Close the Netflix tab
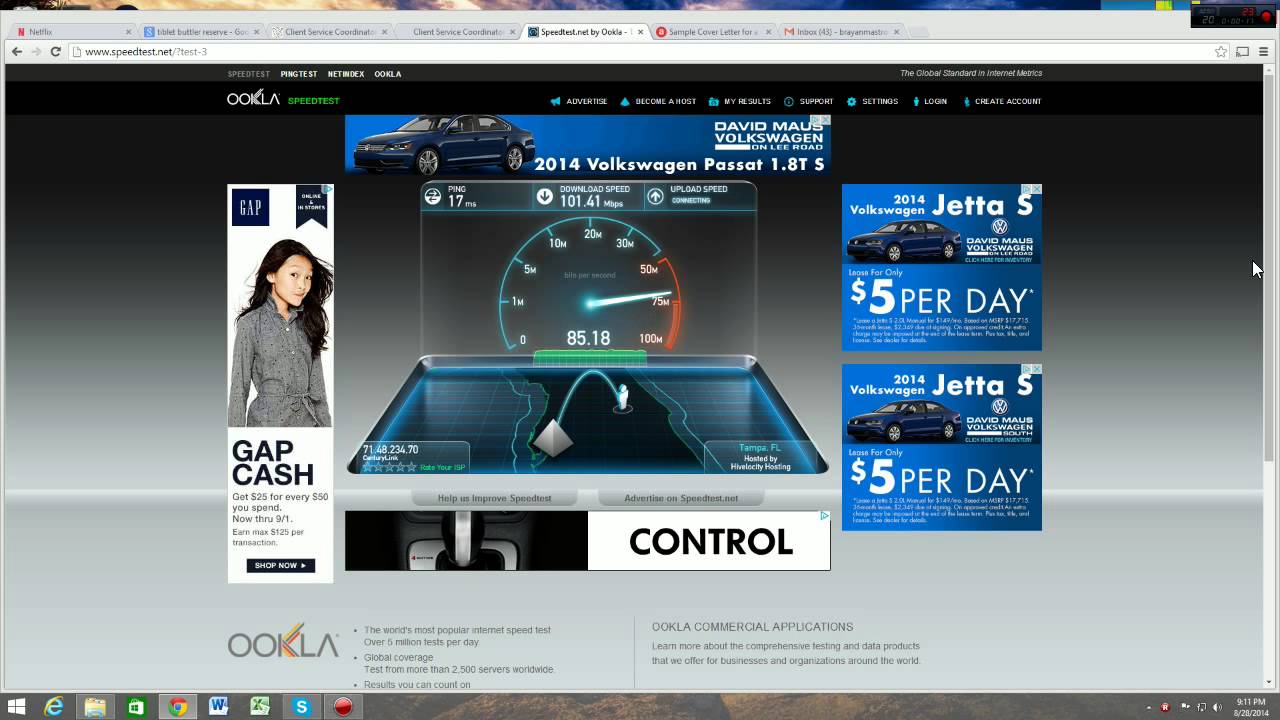 click(x=128, y=32)
